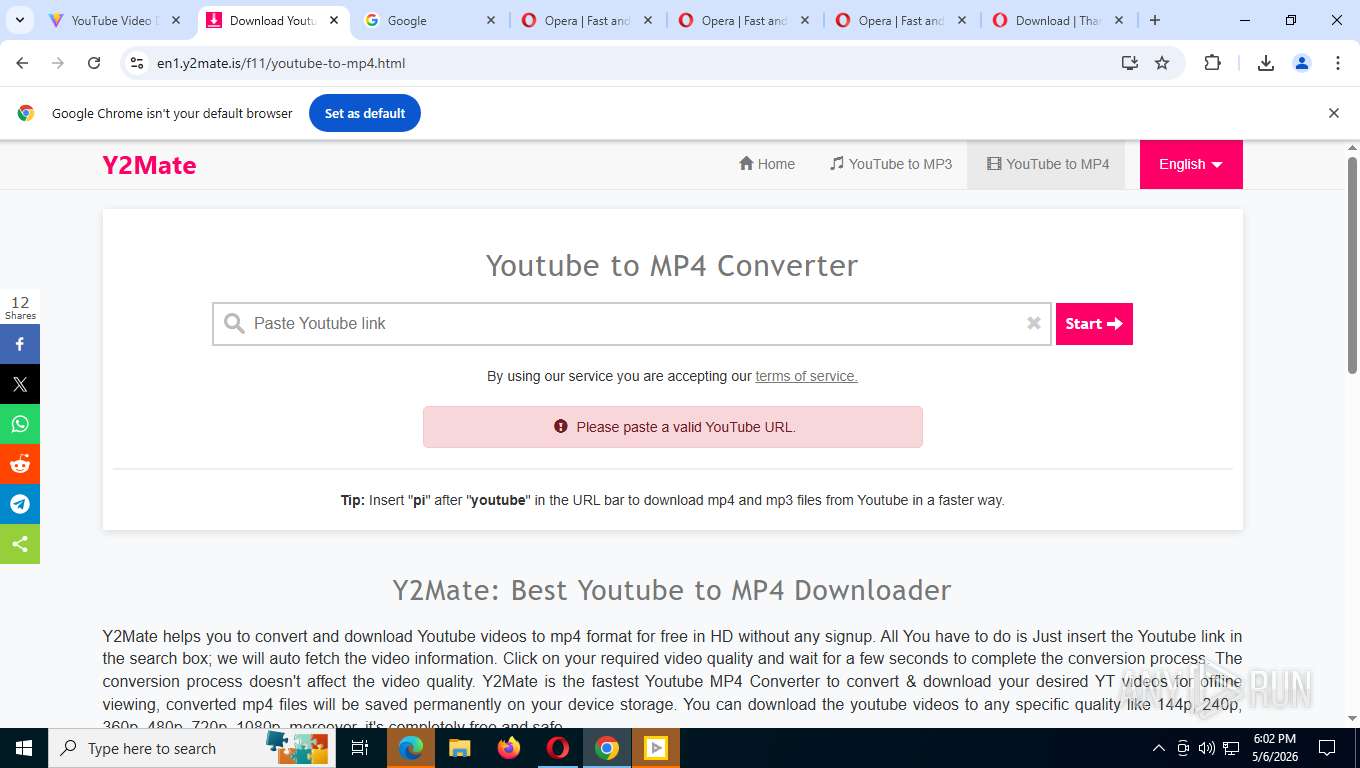Reload the page in Chrome

[x=94, y=63]
